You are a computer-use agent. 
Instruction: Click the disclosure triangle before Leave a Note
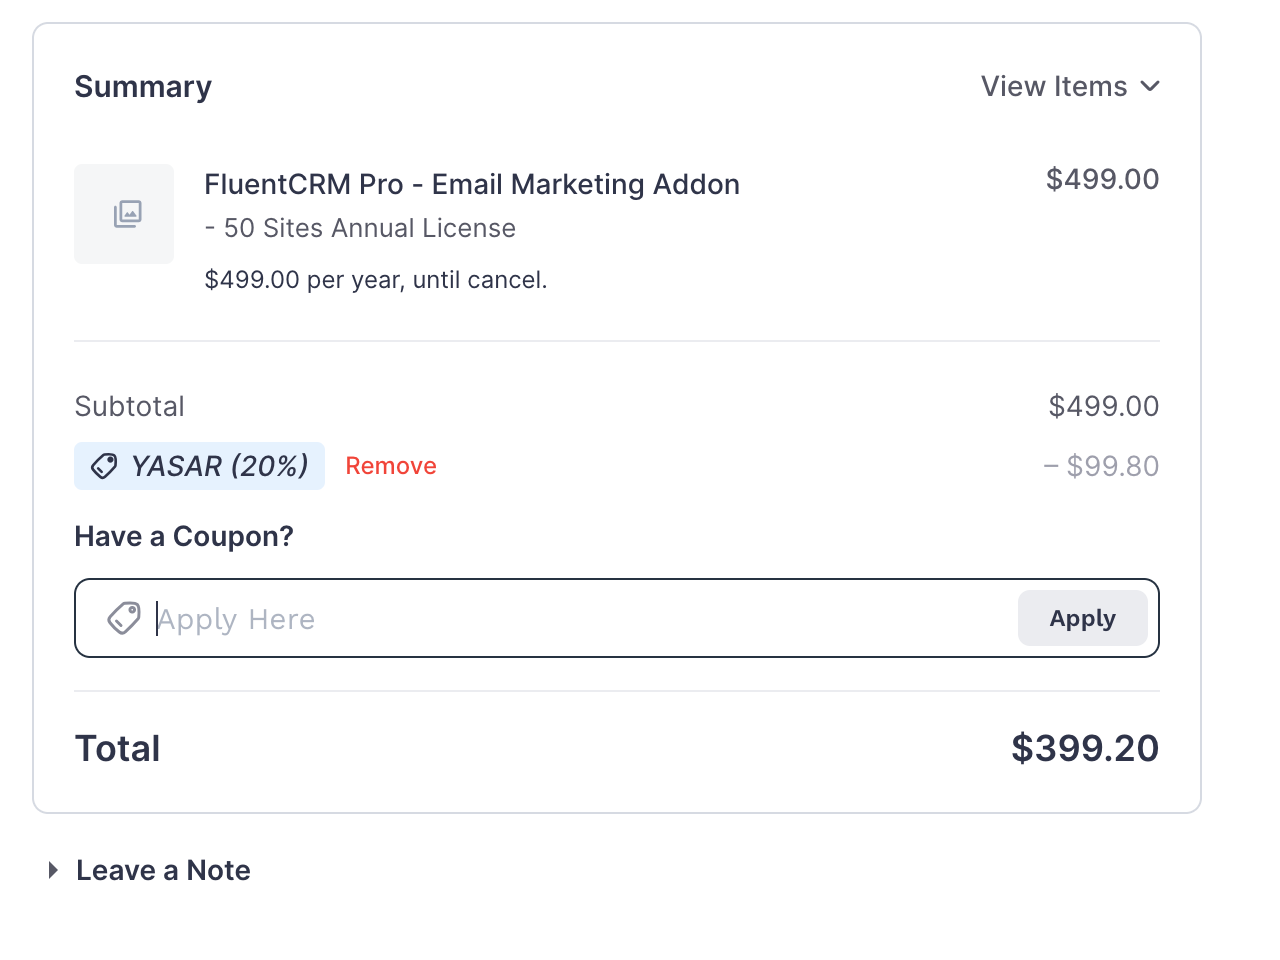[52, 869]
